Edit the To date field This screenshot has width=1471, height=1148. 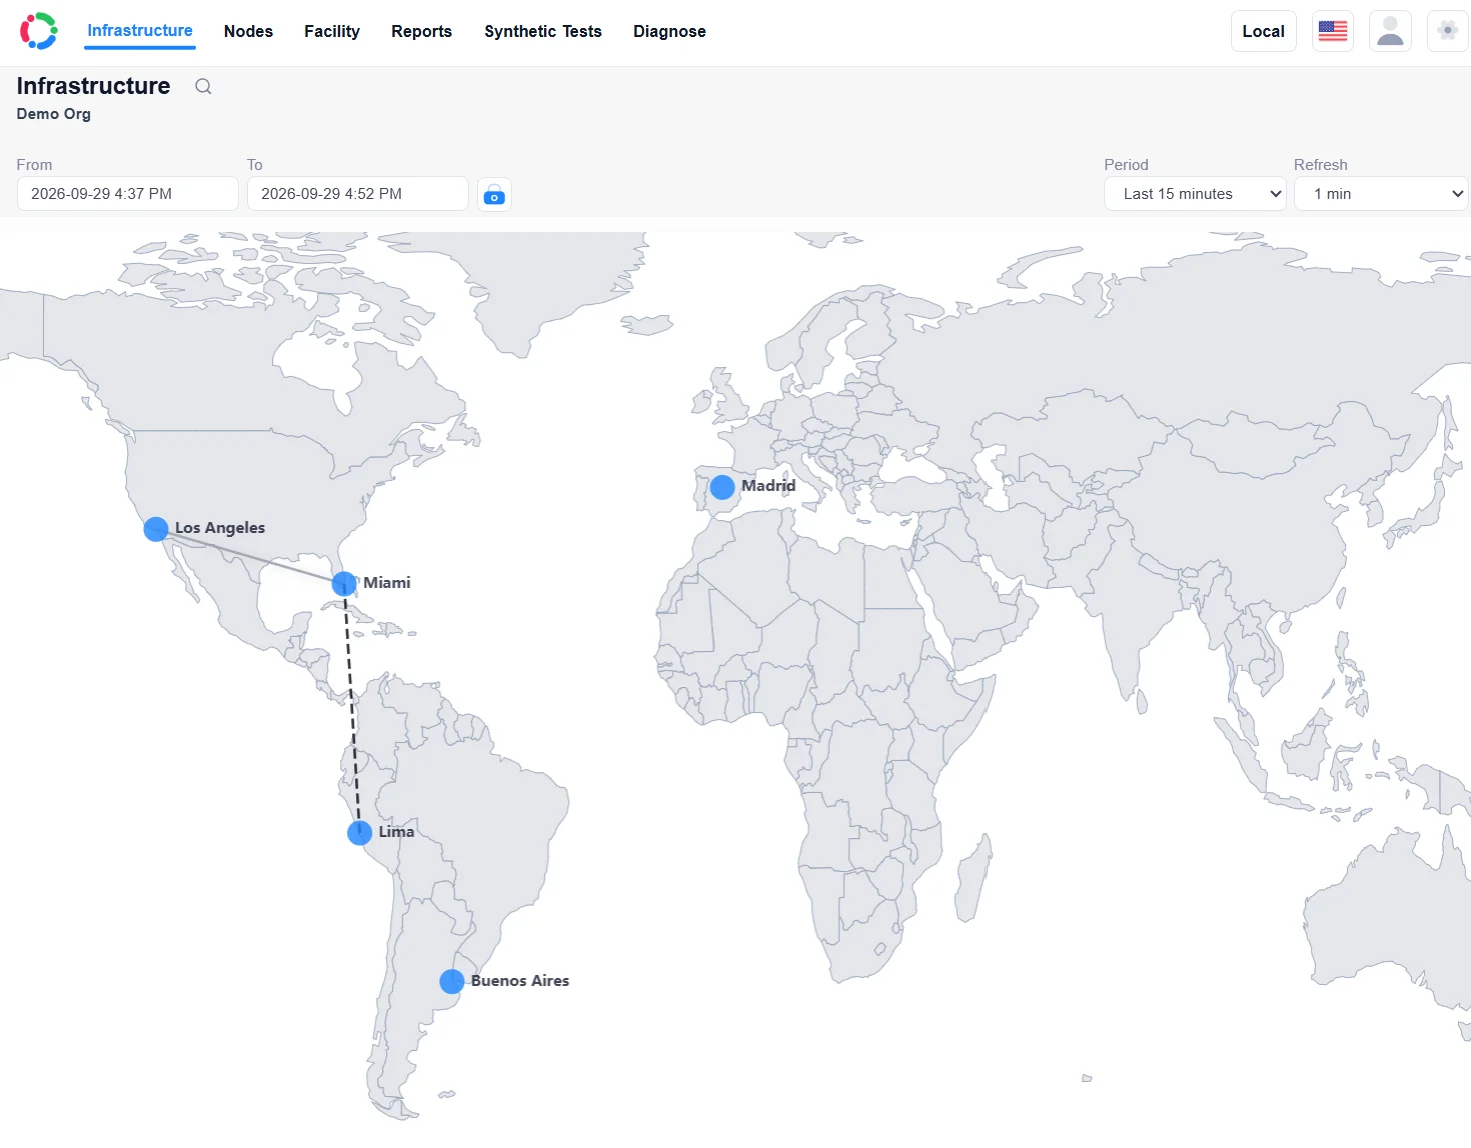tap(358, 194)
